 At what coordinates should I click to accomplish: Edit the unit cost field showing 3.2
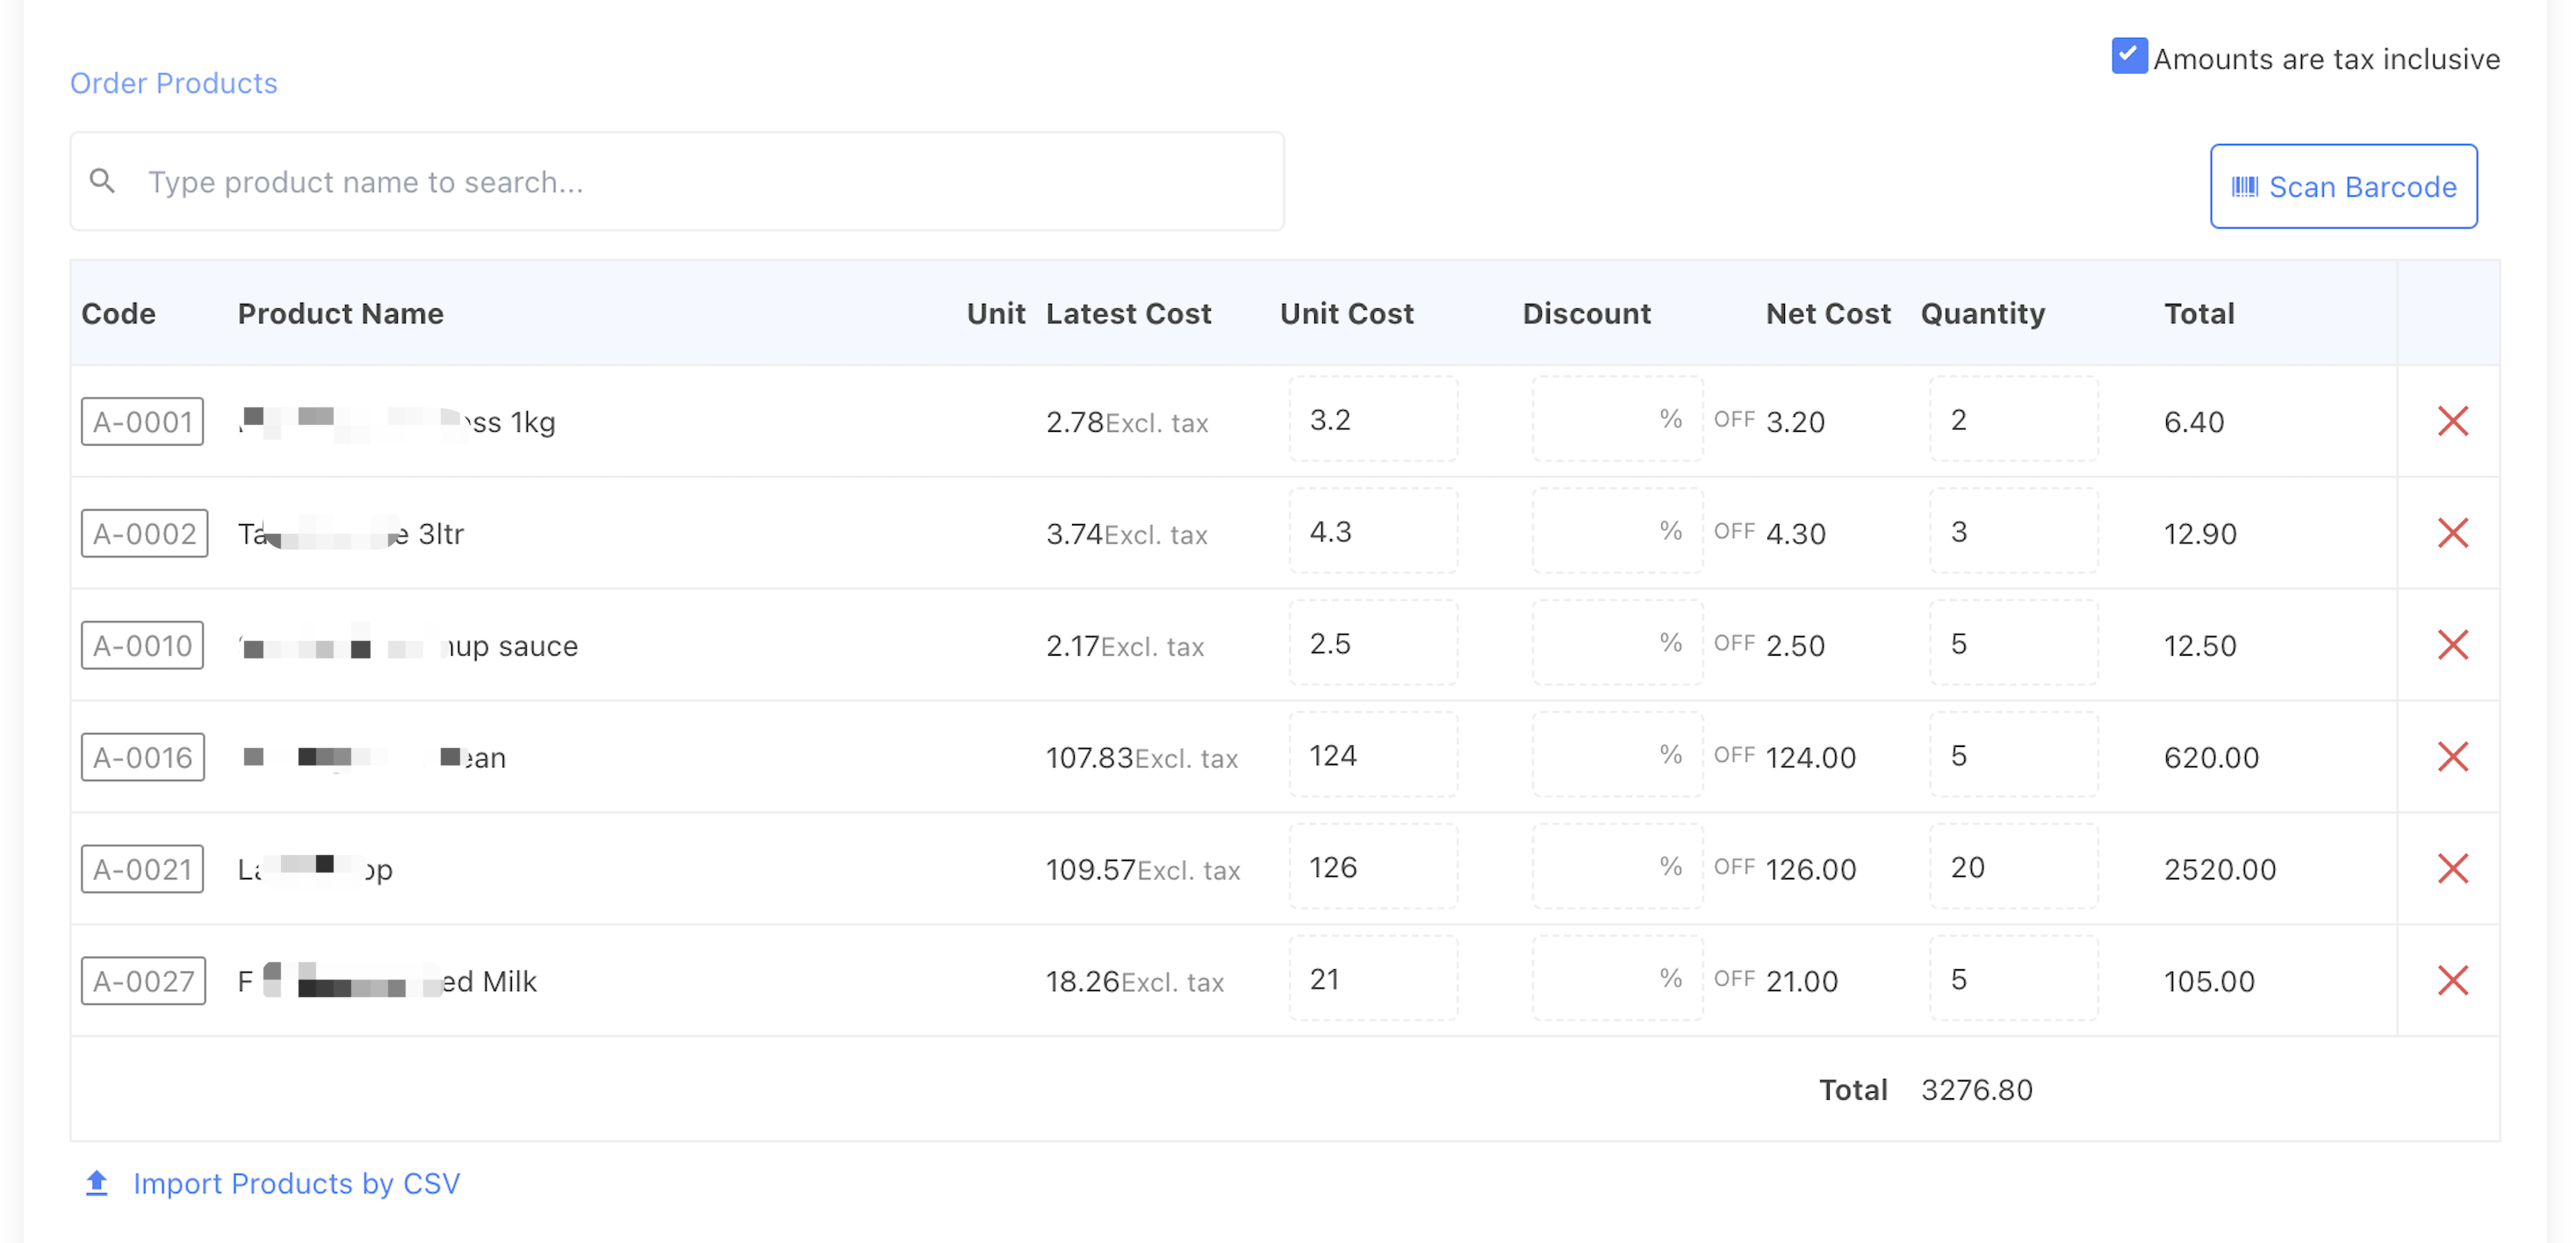pos(1372,420)
